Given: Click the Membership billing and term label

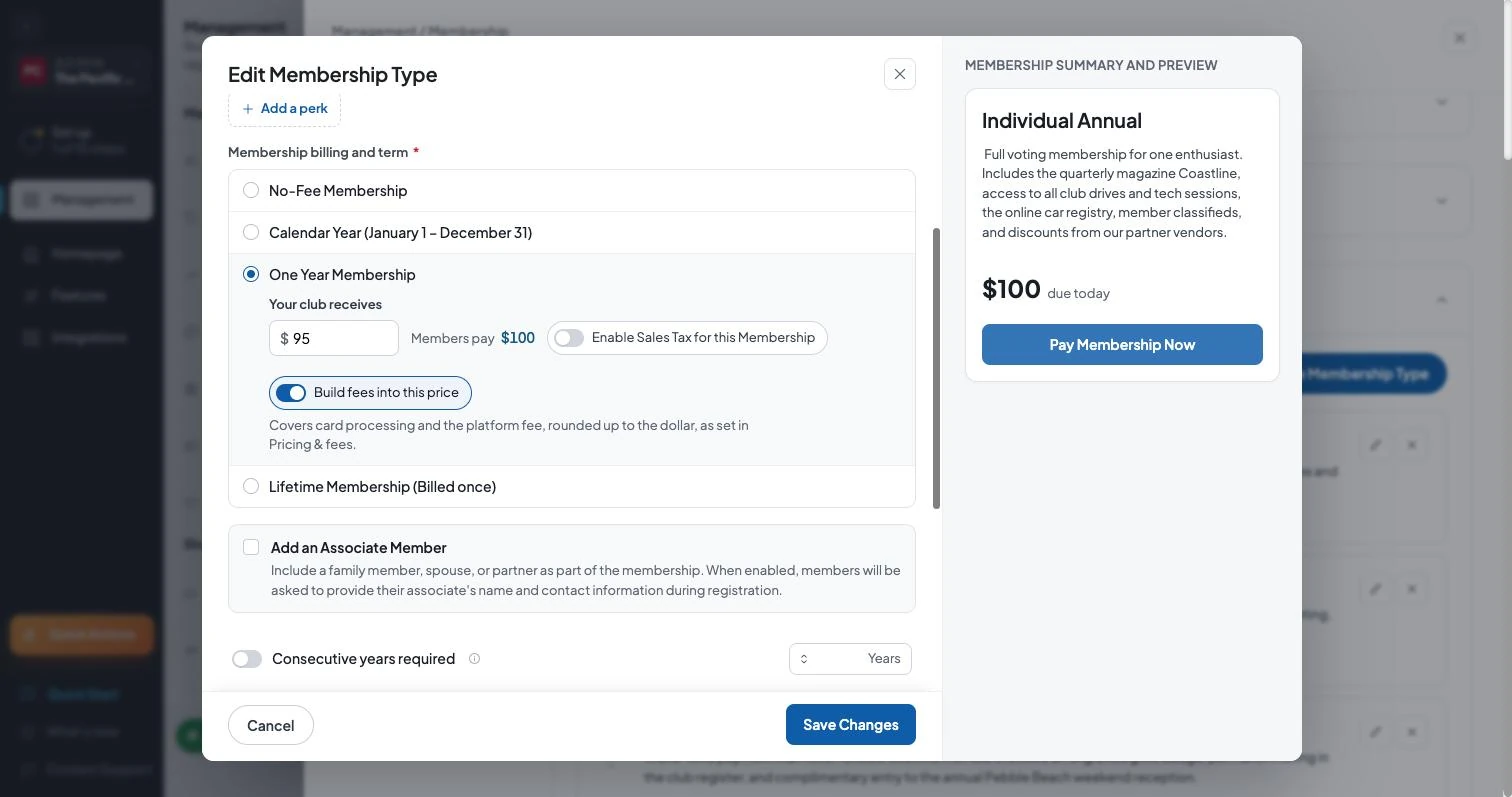Looking at the screenshot, I should 318,152.
